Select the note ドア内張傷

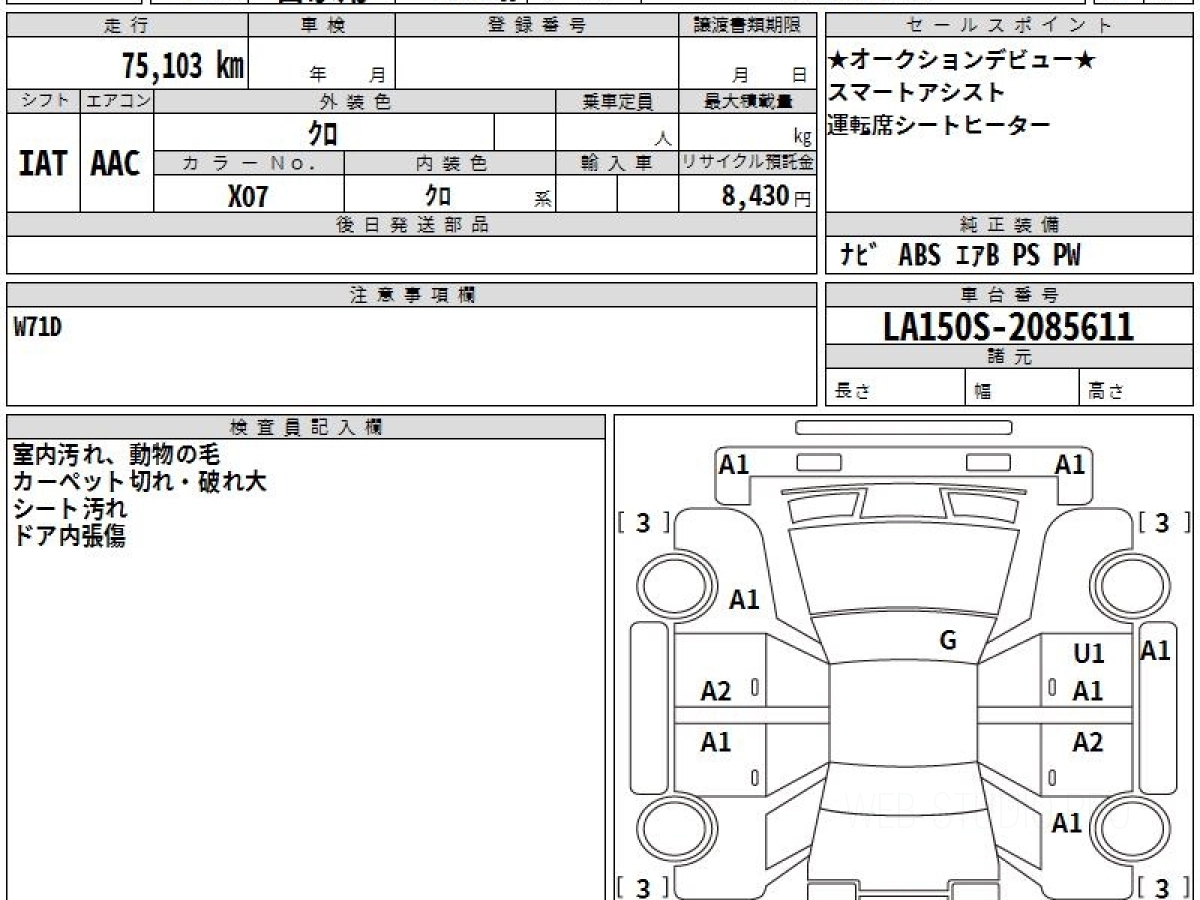[x=69, y=535]
